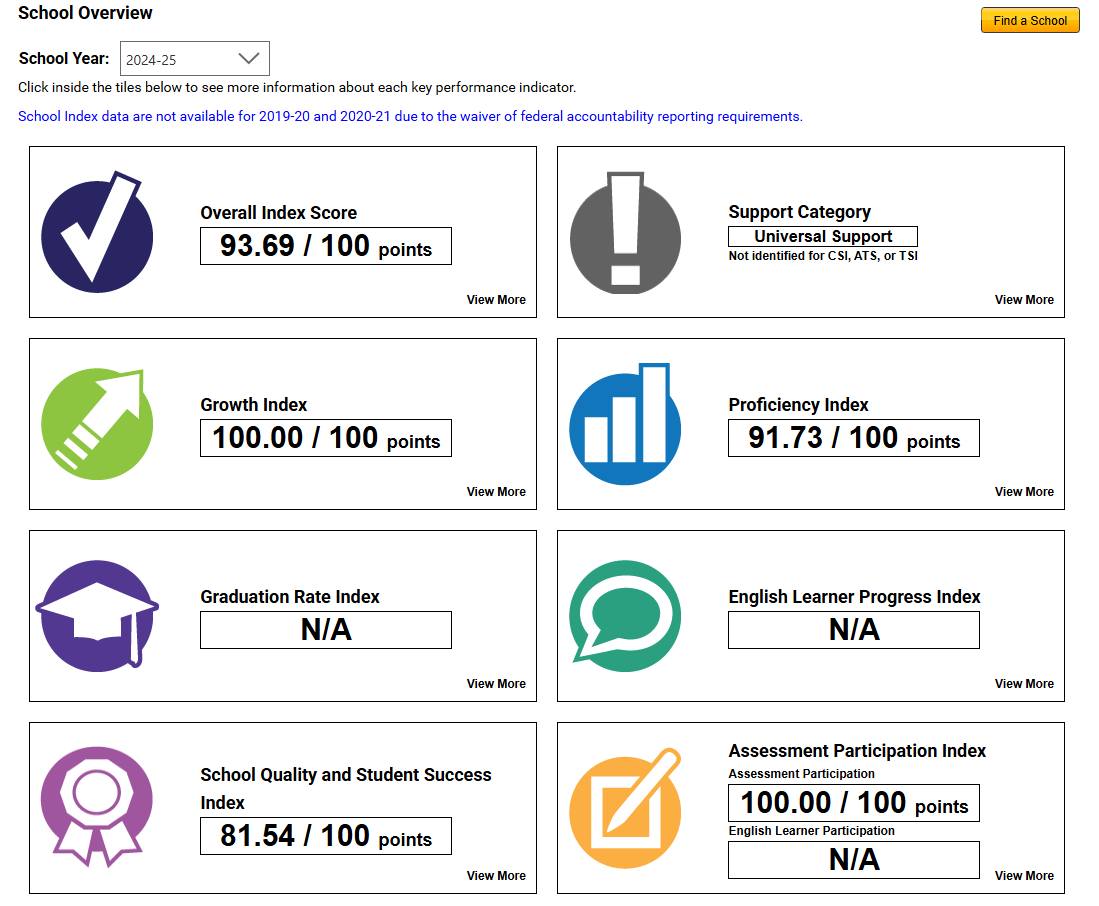View More in Assessment Participation Index tile
The height and width of the screenshot is (906, 1099).
(x=1024, y=875)
